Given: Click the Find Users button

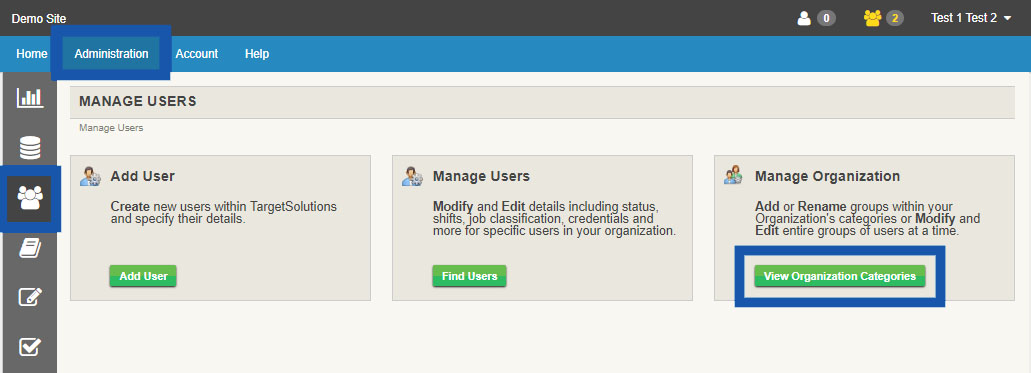Looking at the screenshot, I should pyautogui.click(x=469, y=276).
